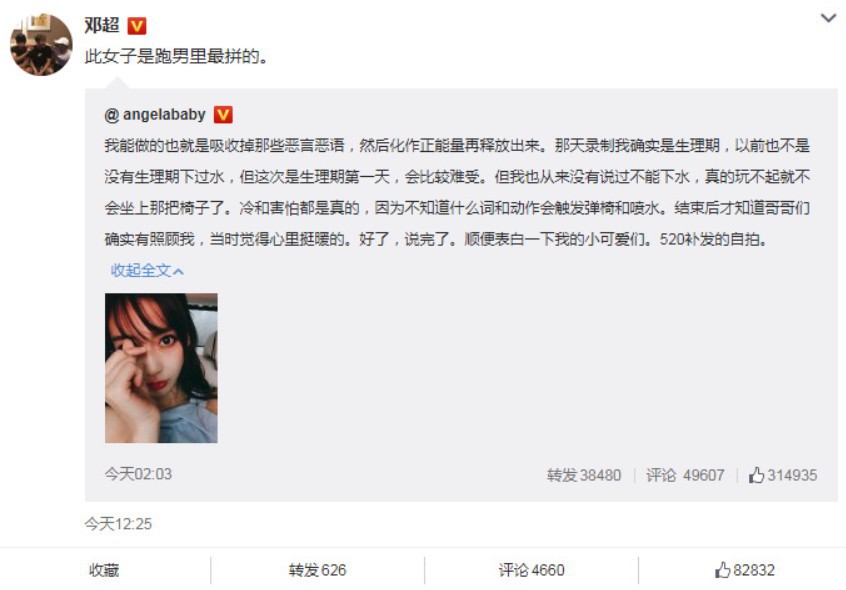Screen dimensions: 846x590
Task: Click the quoted post body text
Action: point(457,192)
